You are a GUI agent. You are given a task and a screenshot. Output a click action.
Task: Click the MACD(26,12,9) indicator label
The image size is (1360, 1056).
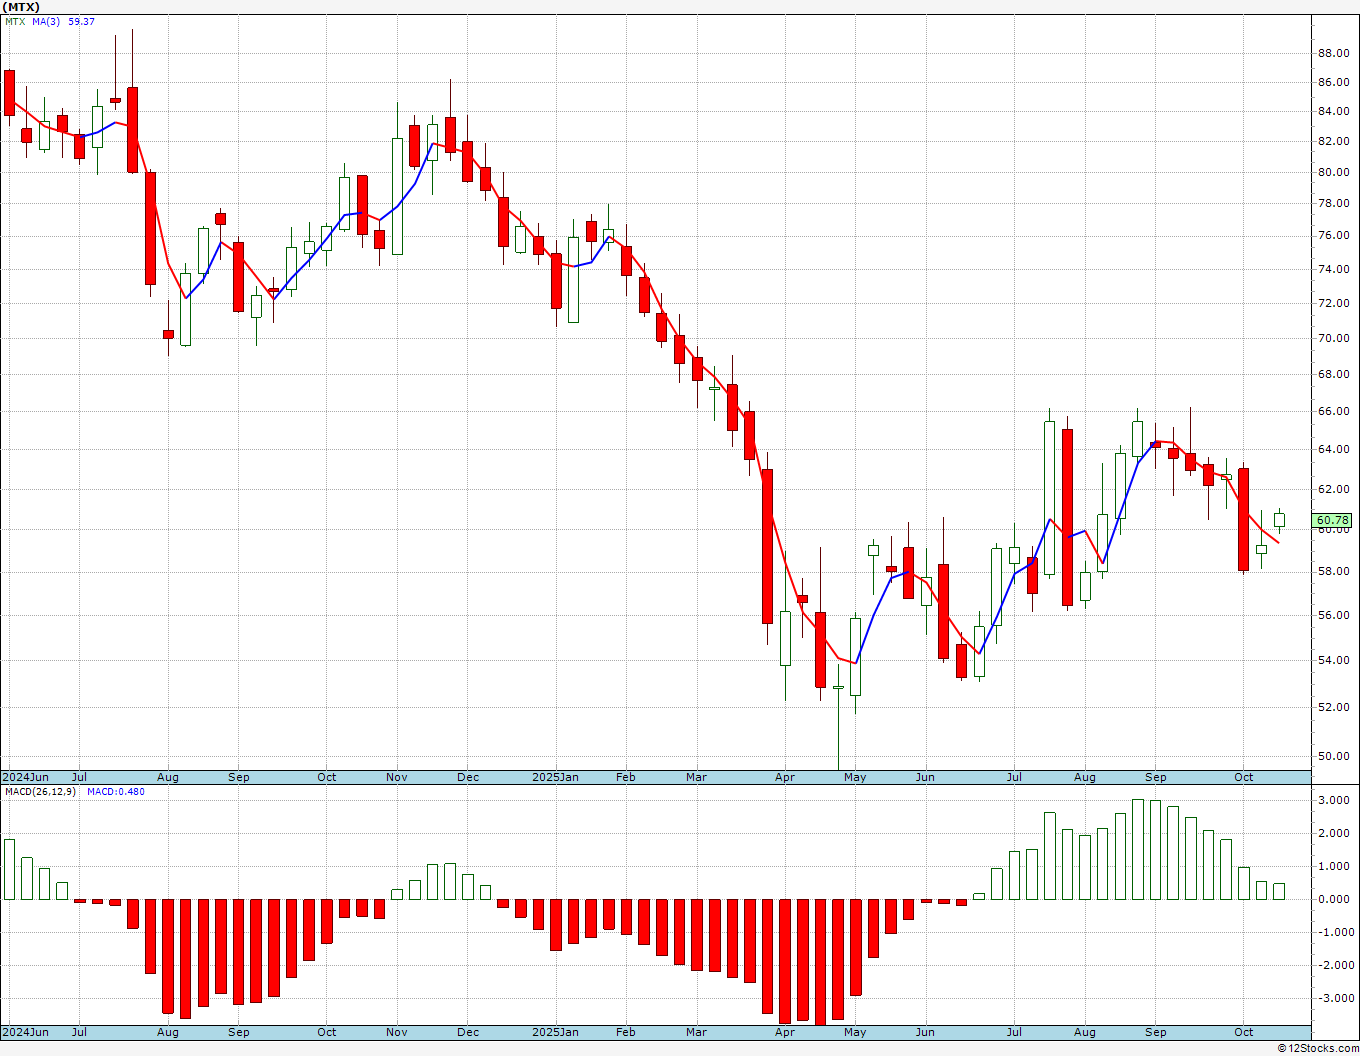40,792
